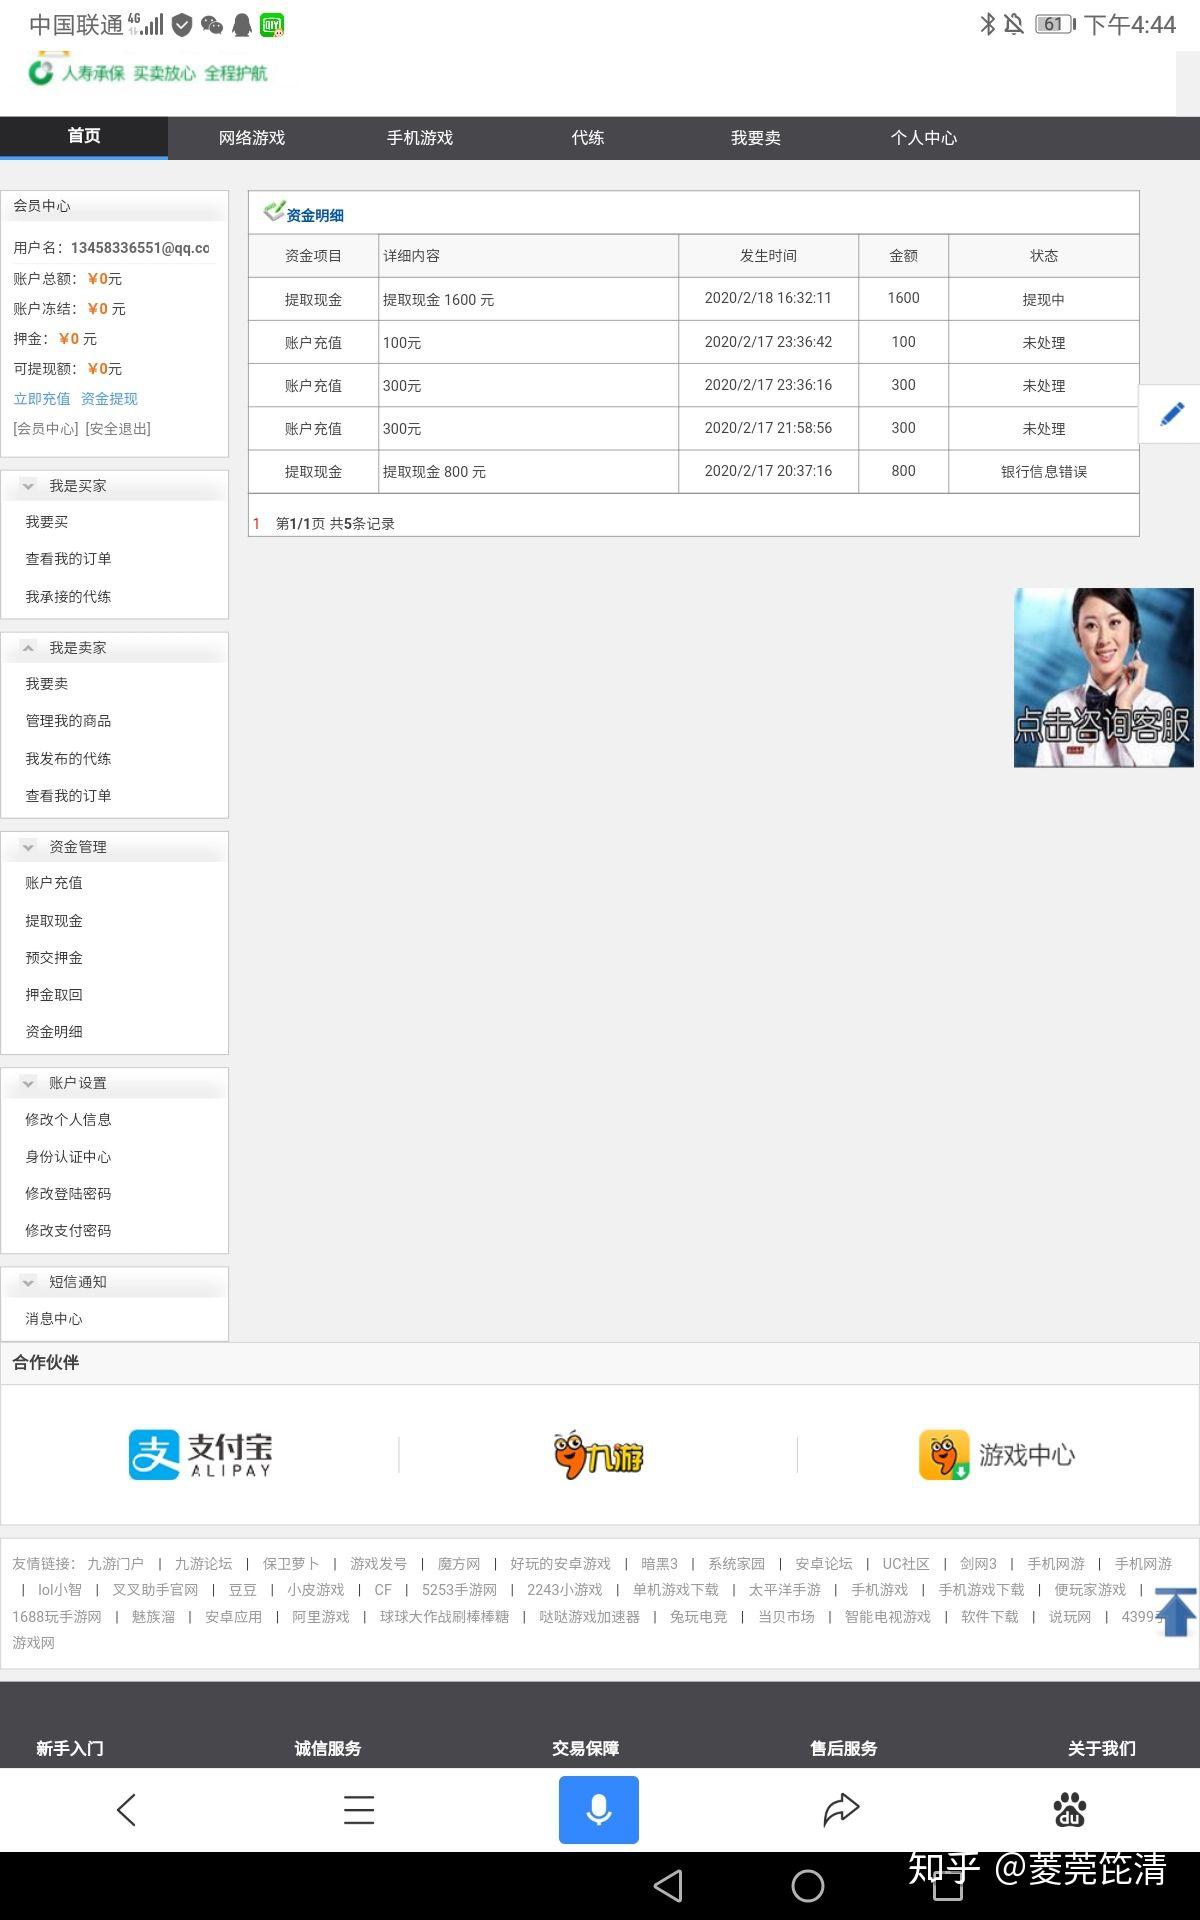Open 提取现金 in sidebar menu
The width and height of the screenshot is (1200, 1920).
54,921
